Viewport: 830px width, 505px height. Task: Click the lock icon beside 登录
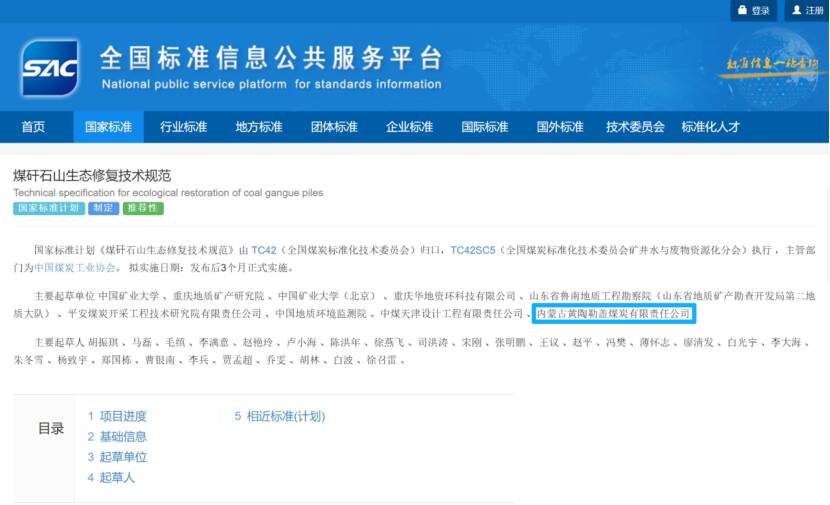[742, 10]
